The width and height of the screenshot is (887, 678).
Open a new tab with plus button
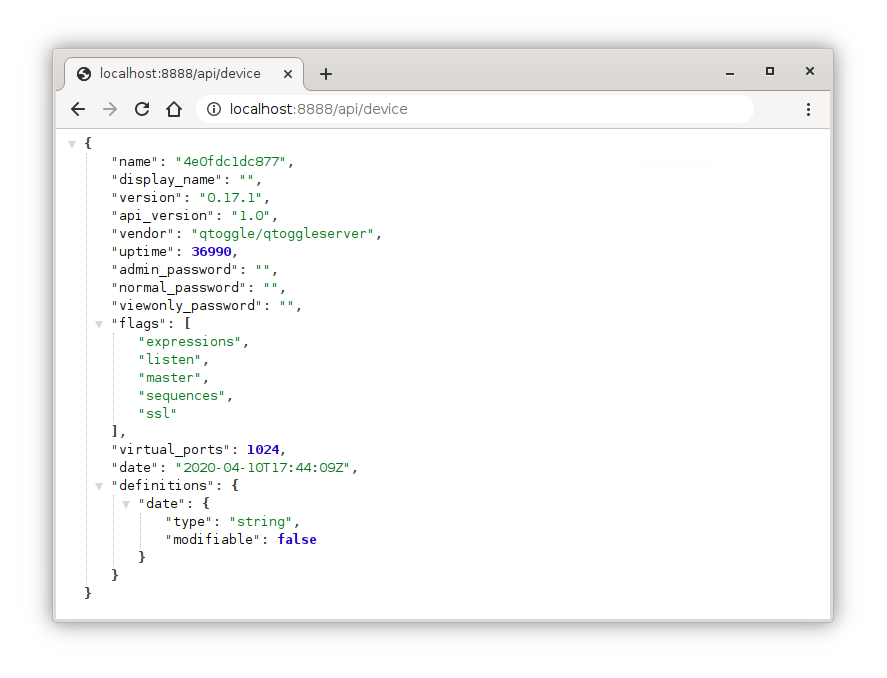tap(326, 74)
